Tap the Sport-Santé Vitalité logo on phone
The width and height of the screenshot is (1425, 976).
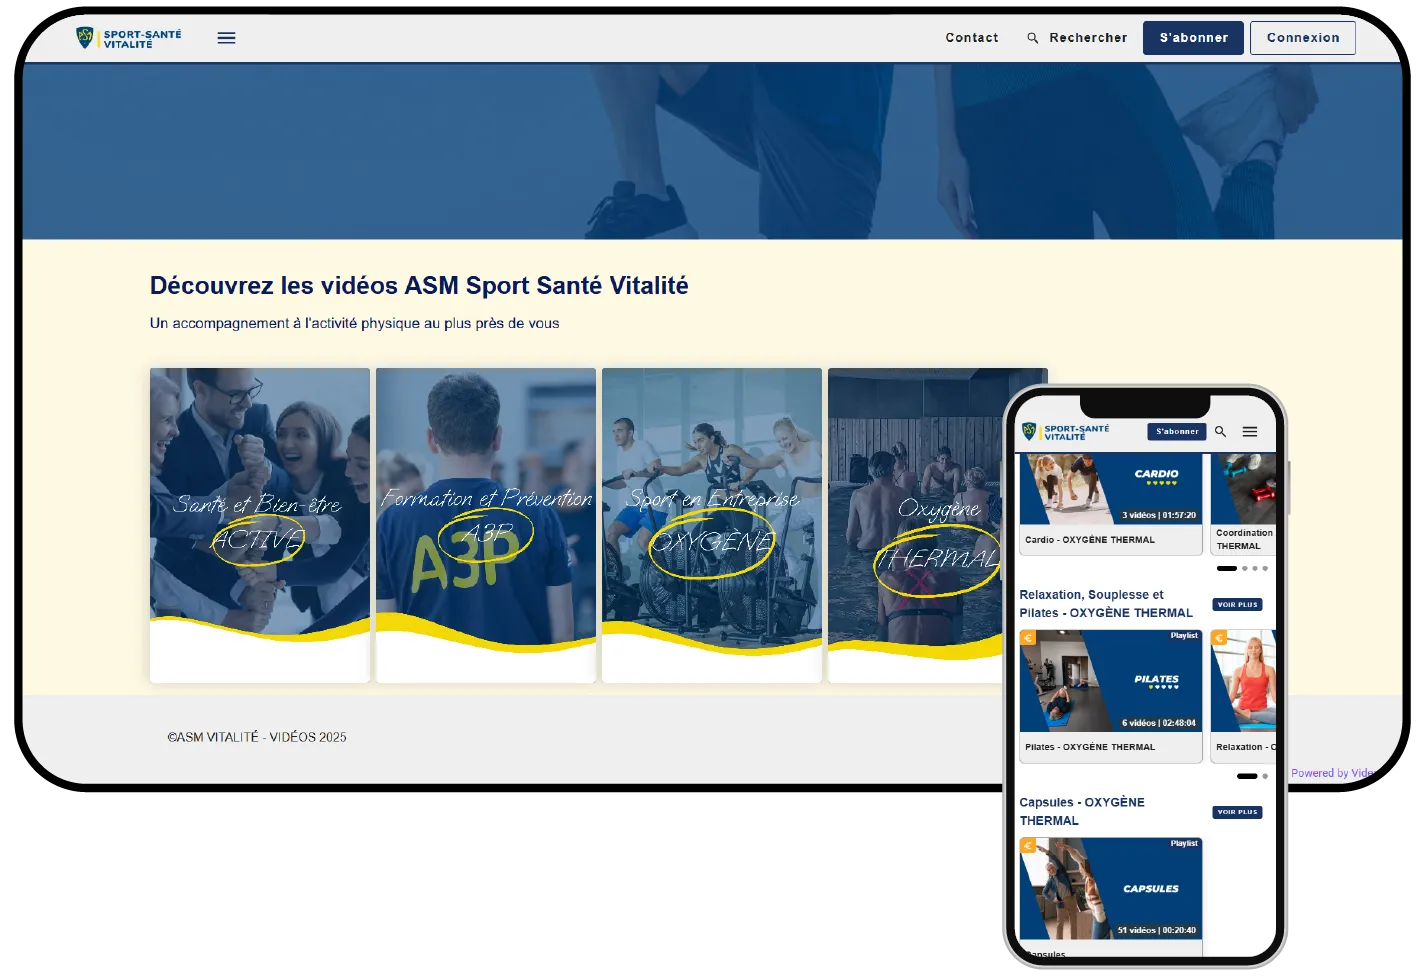(1066, 432)
